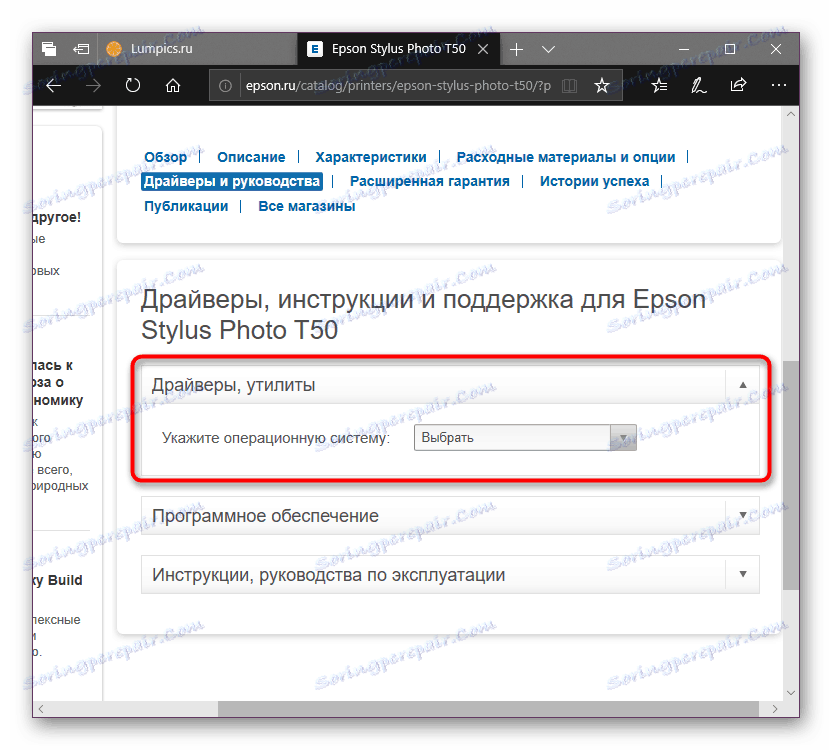Click the scroll left arrow
This screenshot has width=832, height=750.
(41, 709)
